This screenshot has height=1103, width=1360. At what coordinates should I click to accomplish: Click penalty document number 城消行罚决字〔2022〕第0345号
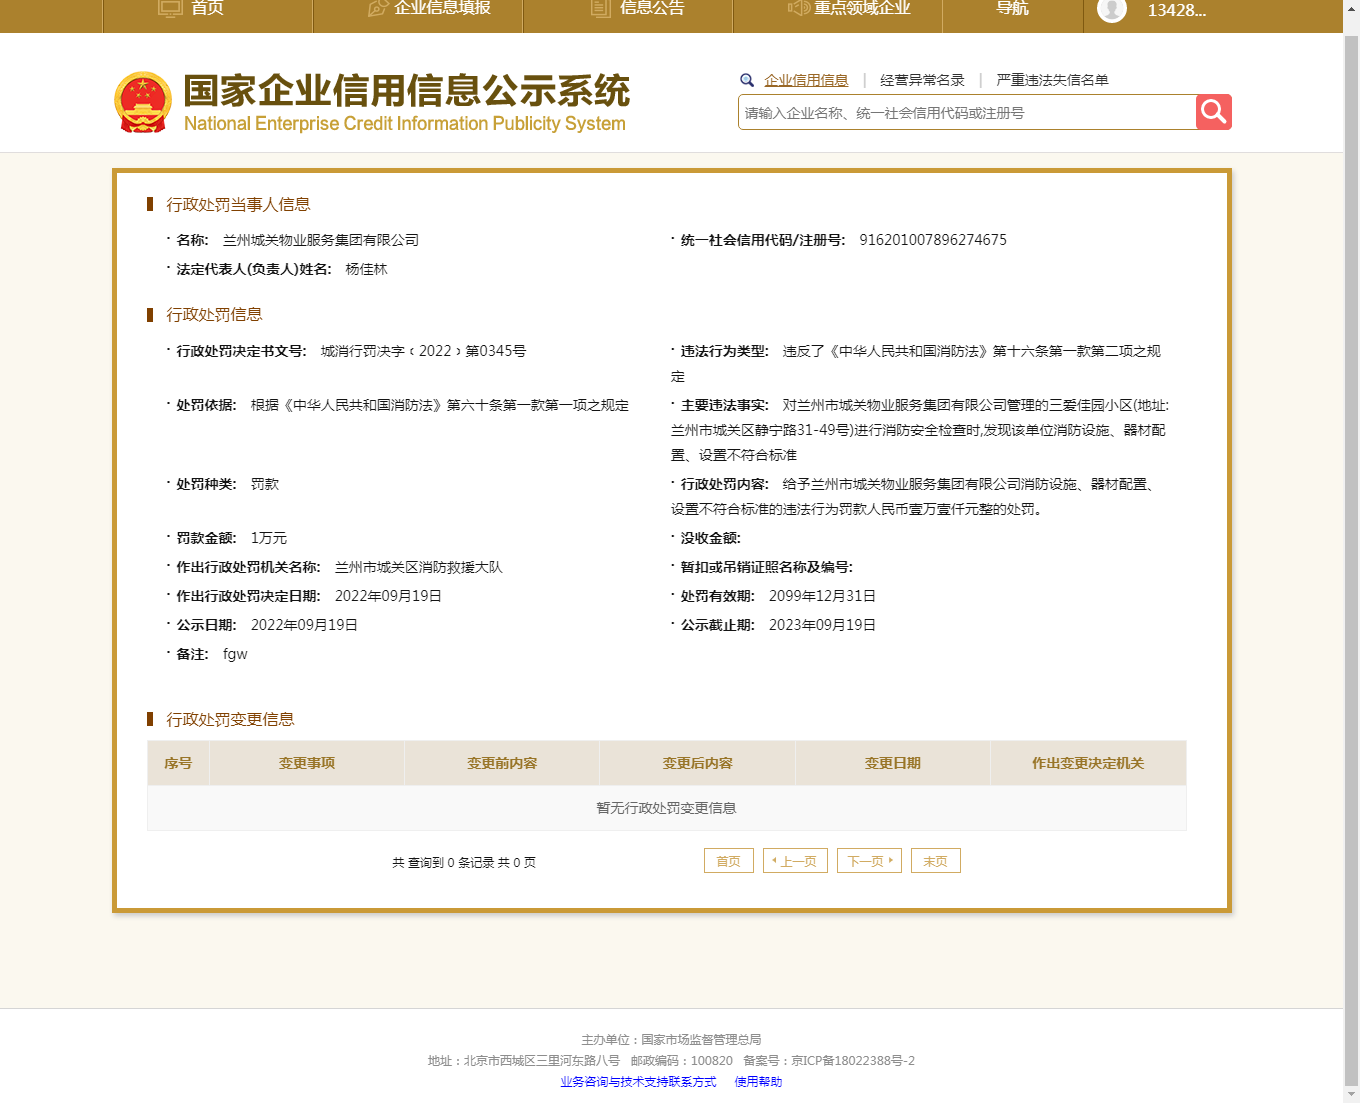point(423,351)
